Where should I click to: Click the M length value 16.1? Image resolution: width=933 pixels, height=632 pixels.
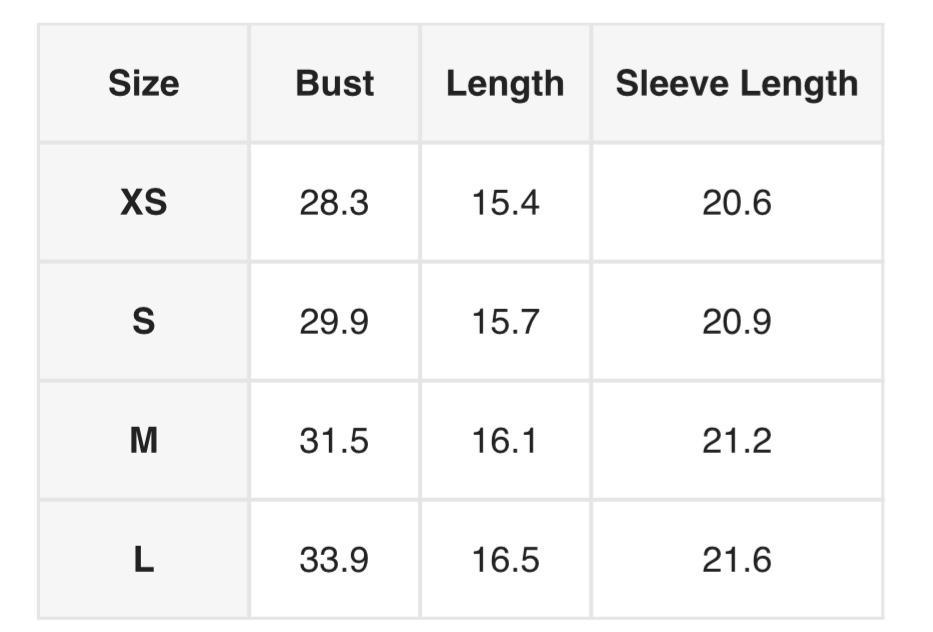point(505,441)
